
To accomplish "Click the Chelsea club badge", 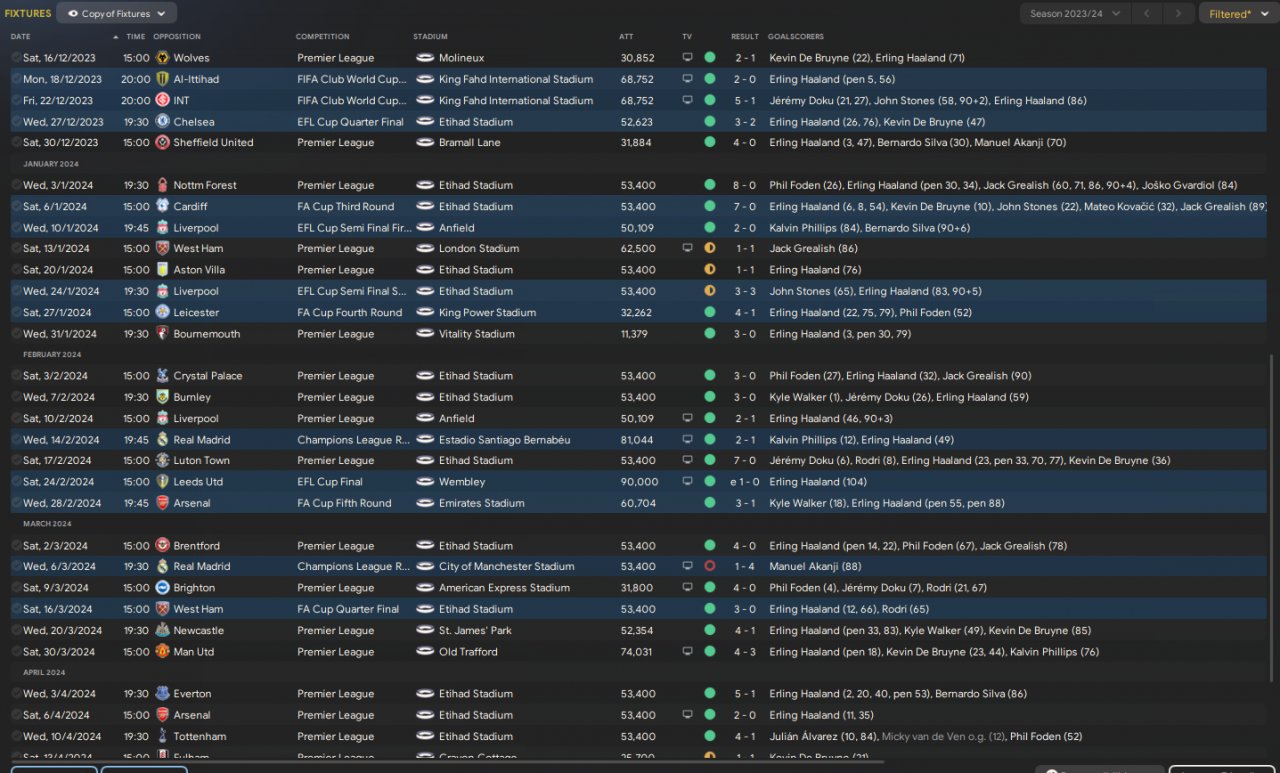I will (162, 122).
